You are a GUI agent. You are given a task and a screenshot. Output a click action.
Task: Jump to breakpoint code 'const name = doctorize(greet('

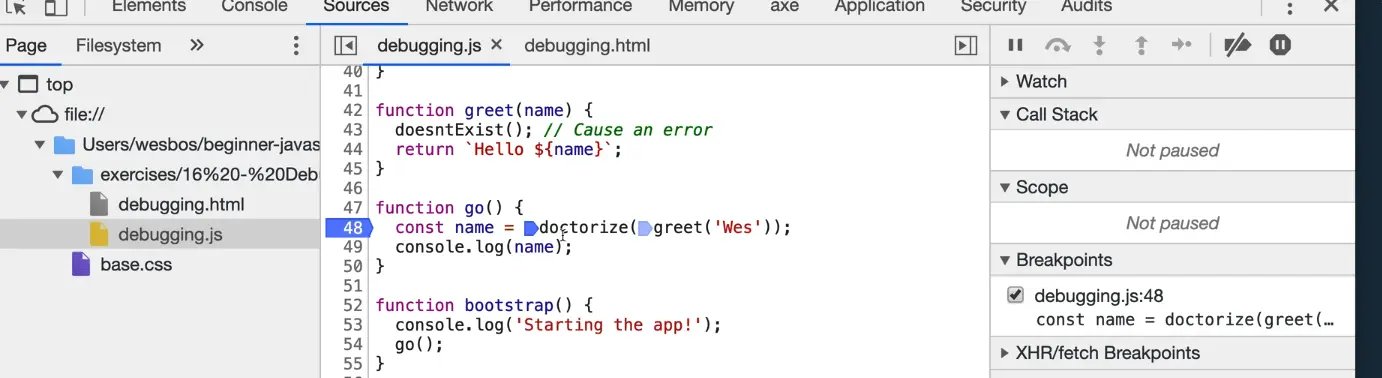pos(1185,320)
